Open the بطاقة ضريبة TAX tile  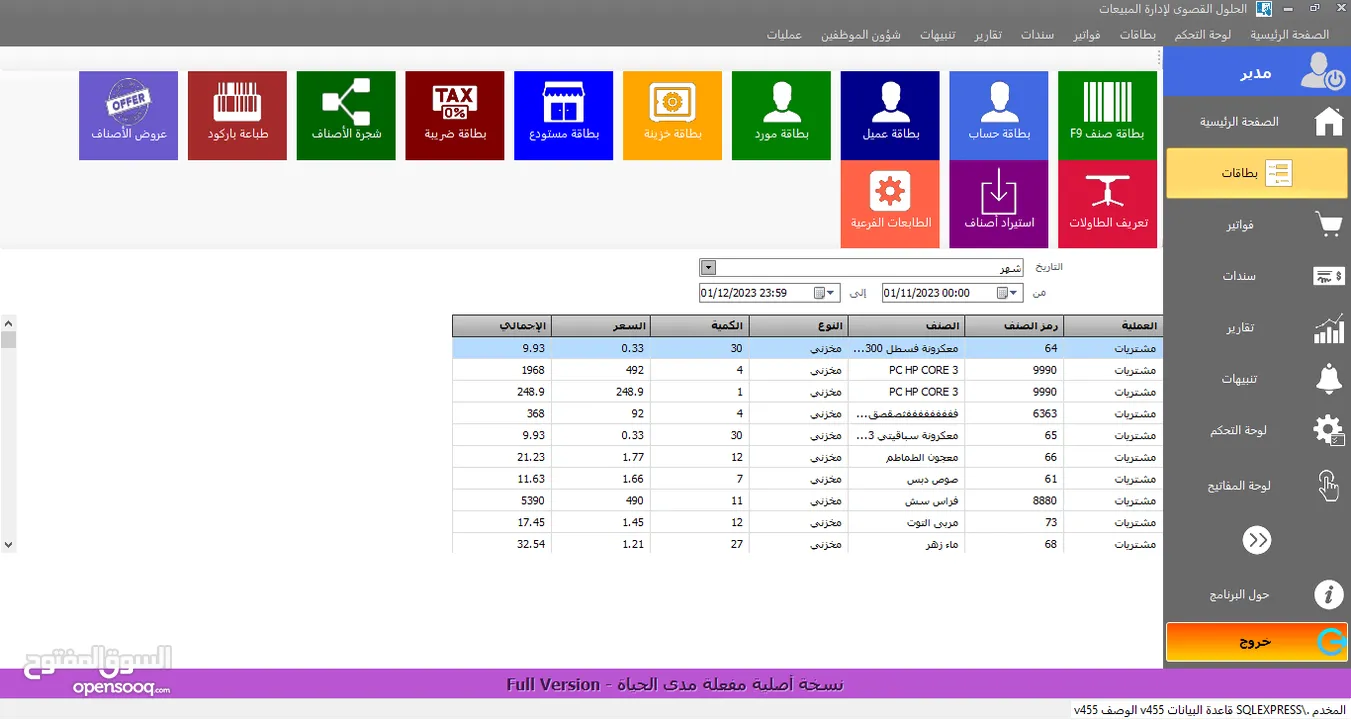pyautogui.click(x=455, y=115)
